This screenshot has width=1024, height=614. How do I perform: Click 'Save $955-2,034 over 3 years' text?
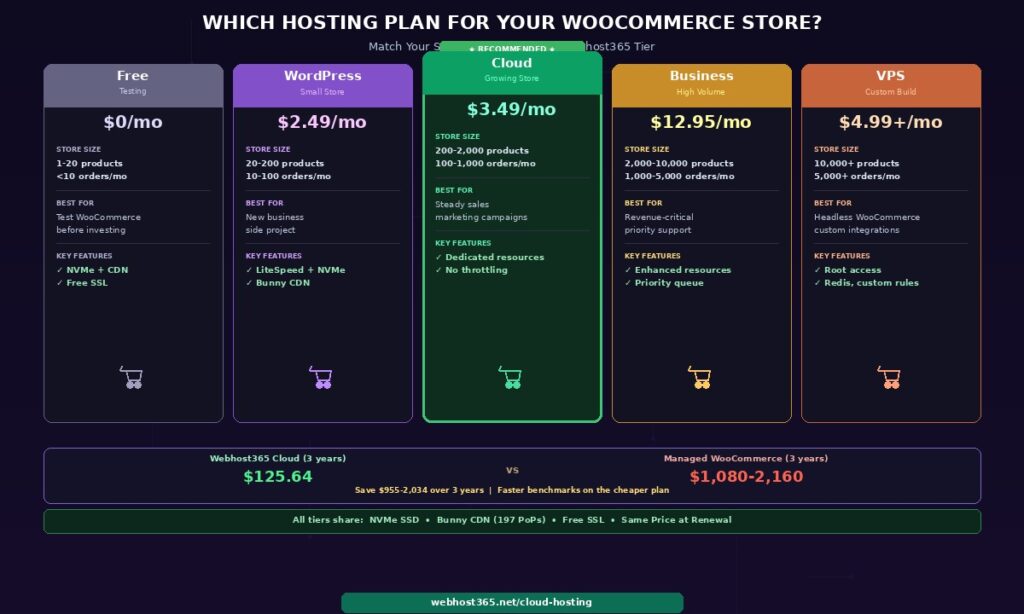[x=419, y=490]
